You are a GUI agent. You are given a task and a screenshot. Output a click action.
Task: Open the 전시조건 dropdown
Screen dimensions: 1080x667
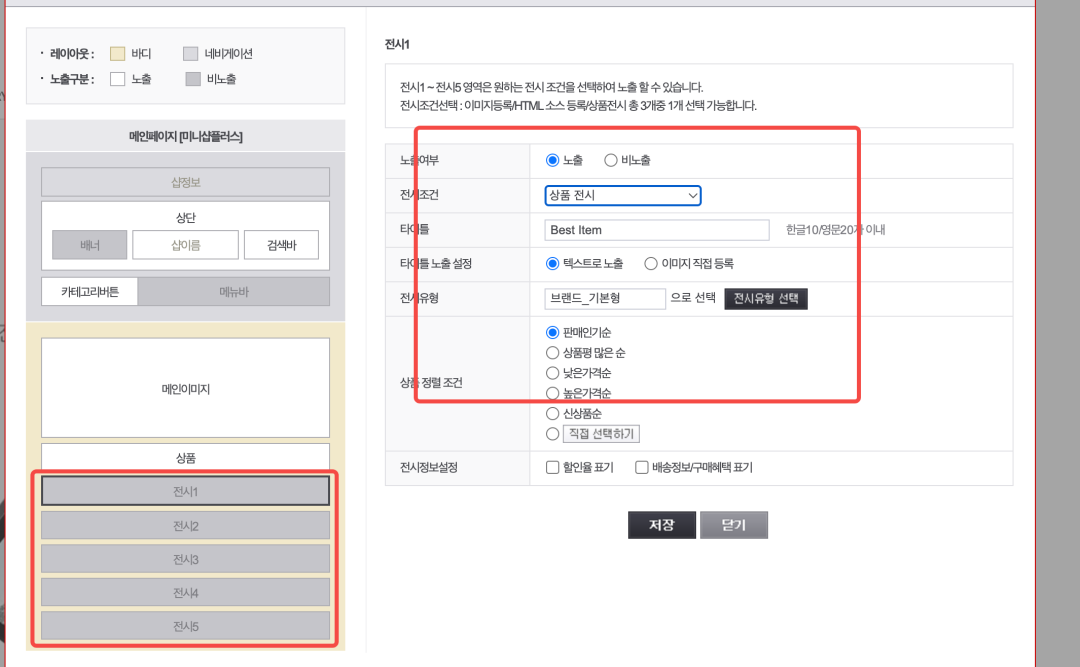[x=622, y=195]
